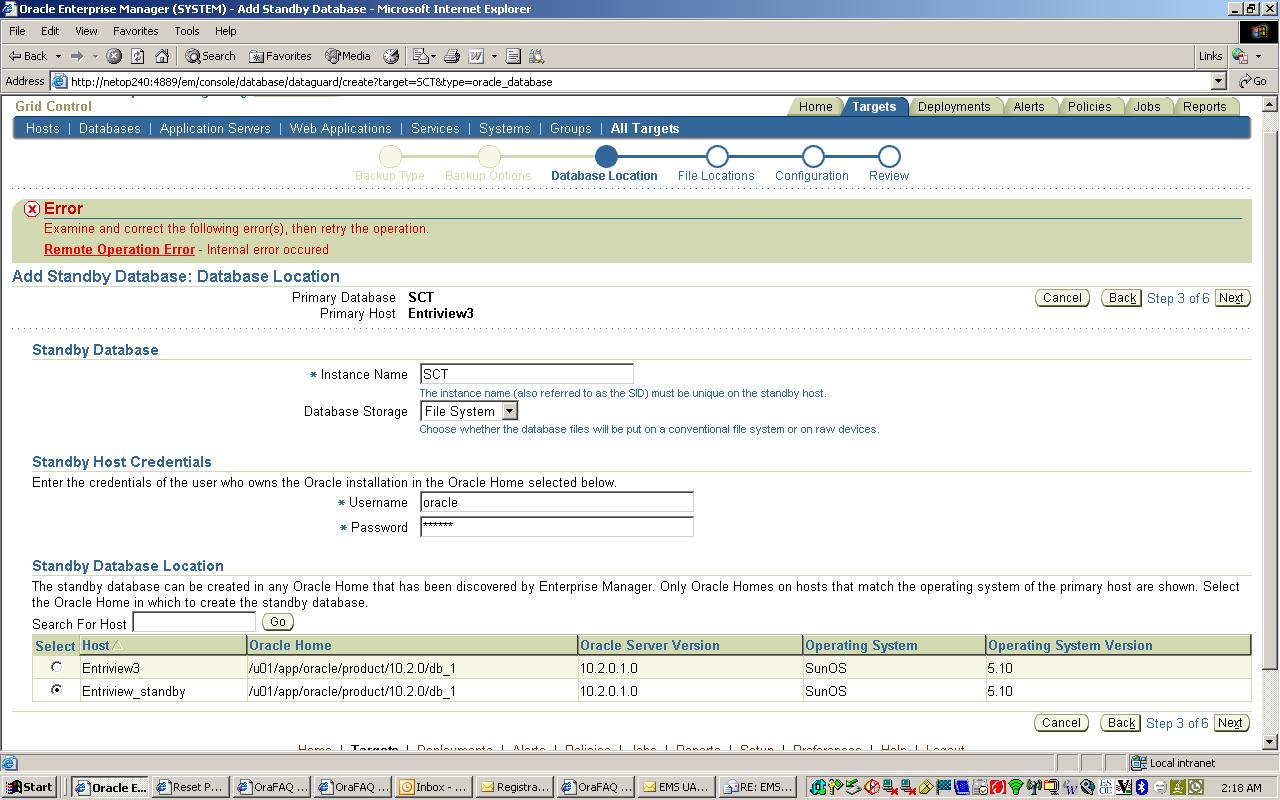Click top Cancel button
This screenshot has height=800, width=1280.
pos(1062,298)
